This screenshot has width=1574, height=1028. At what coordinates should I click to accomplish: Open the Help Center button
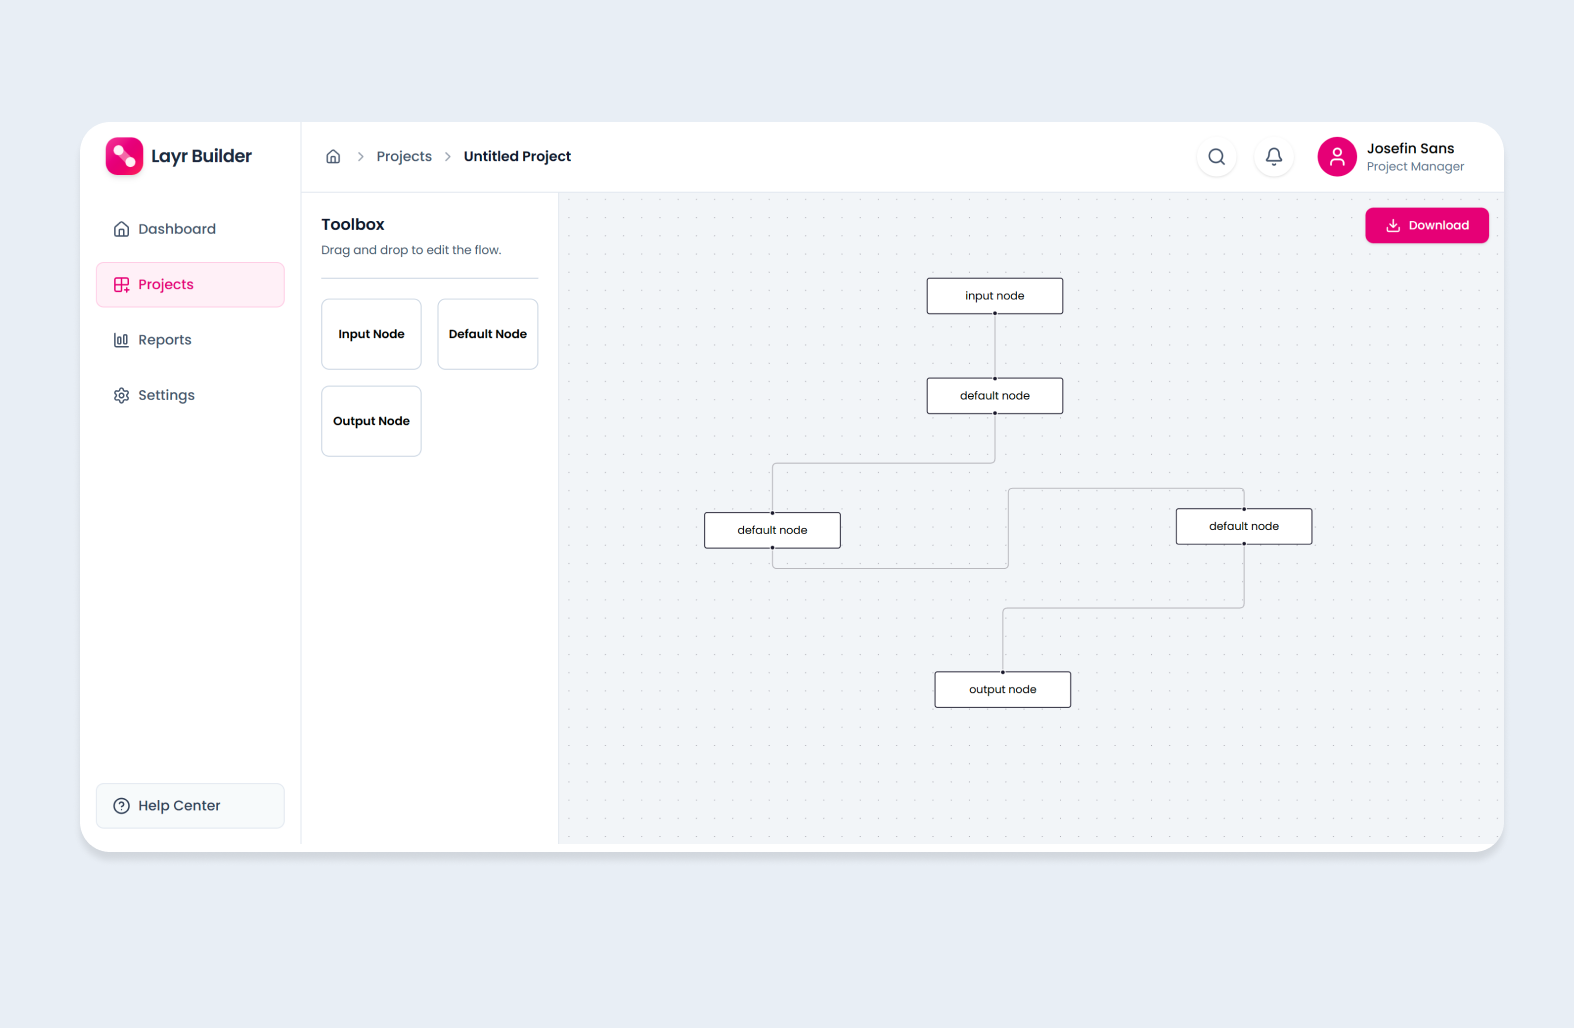[x=190, y=806]
